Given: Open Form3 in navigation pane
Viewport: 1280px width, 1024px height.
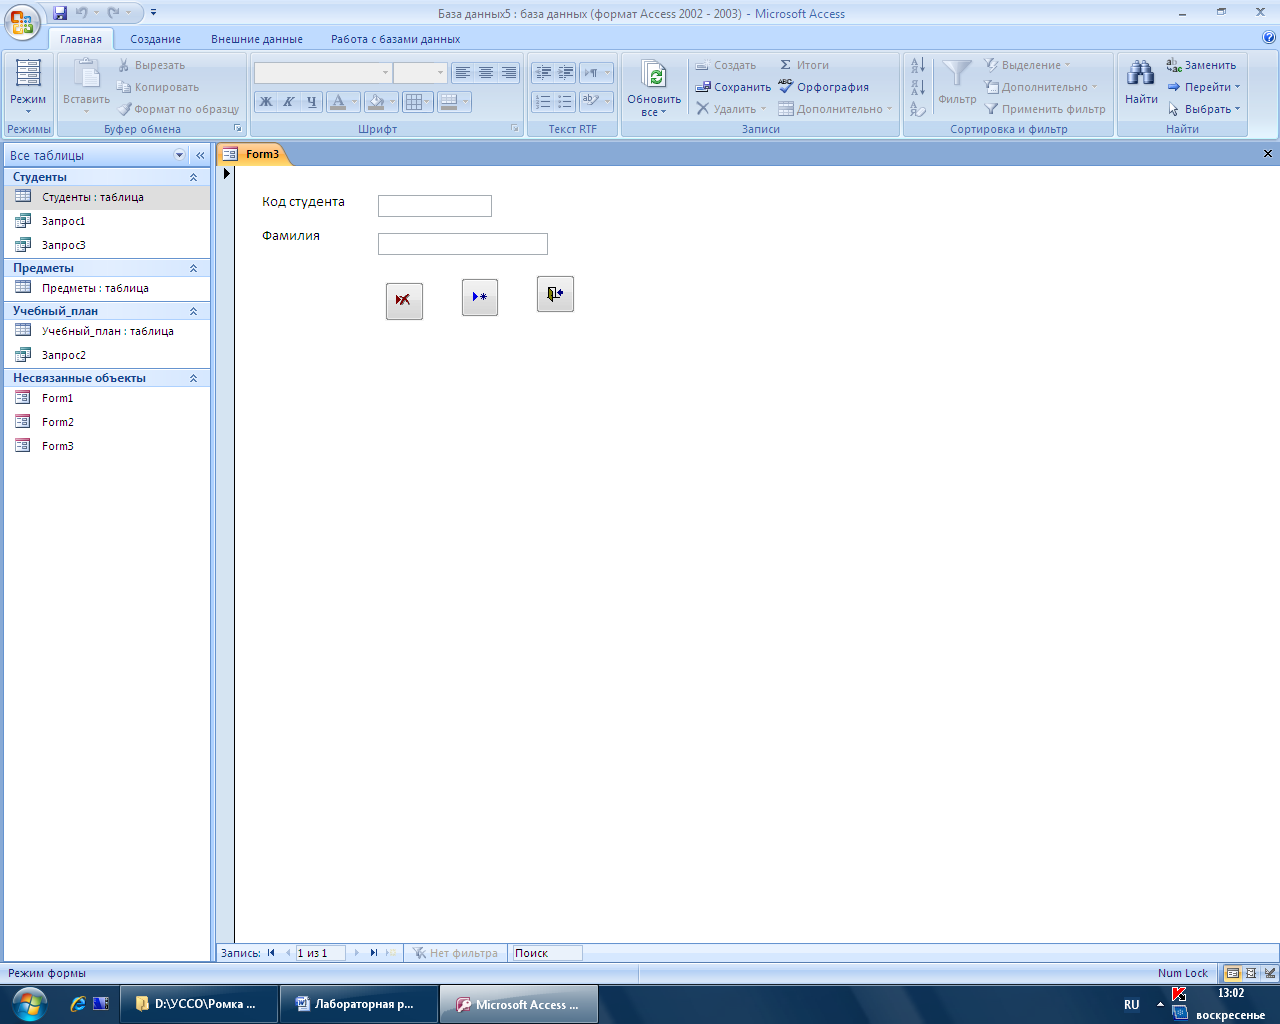Looking at the screenshot, I should pos(106,446).
